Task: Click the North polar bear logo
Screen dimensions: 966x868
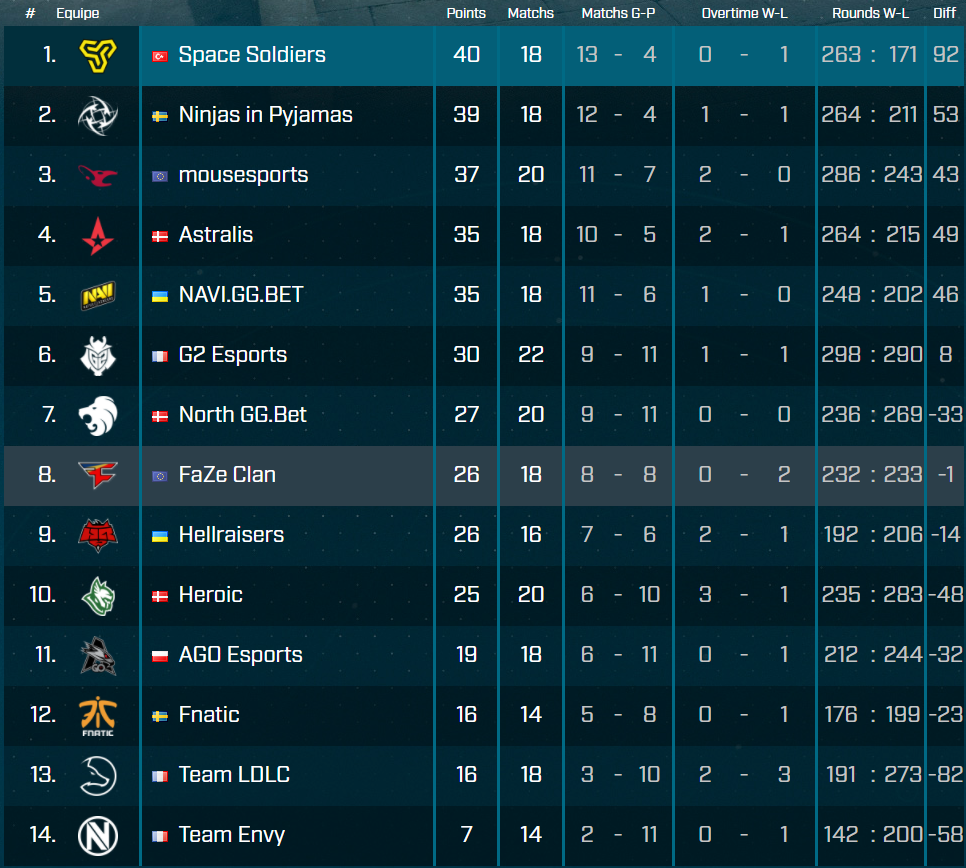Action: pos(98,416)
